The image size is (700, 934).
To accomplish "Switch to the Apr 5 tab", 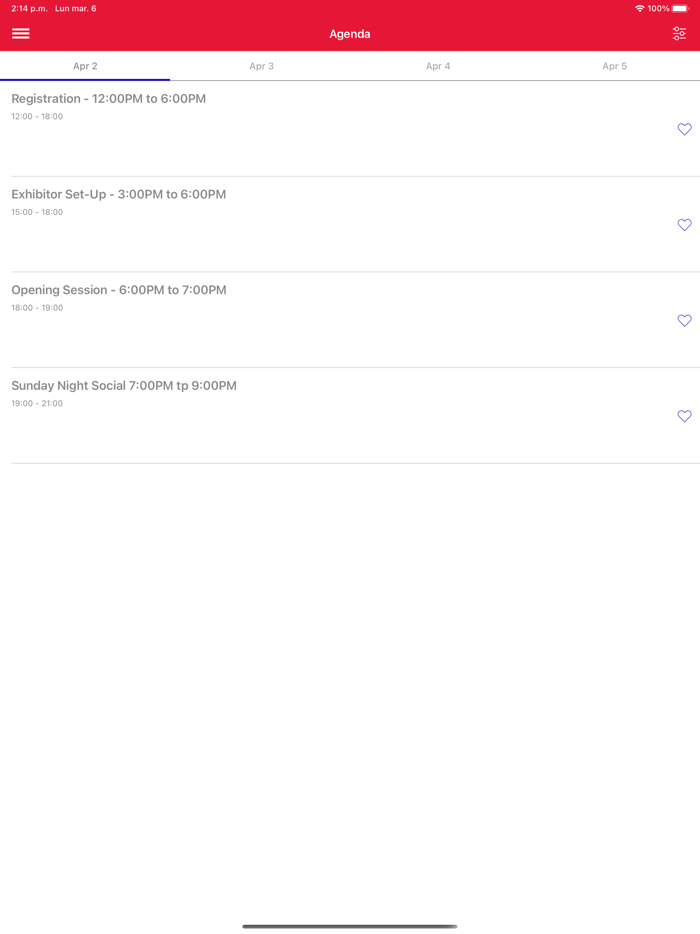I will coord(614,66).
